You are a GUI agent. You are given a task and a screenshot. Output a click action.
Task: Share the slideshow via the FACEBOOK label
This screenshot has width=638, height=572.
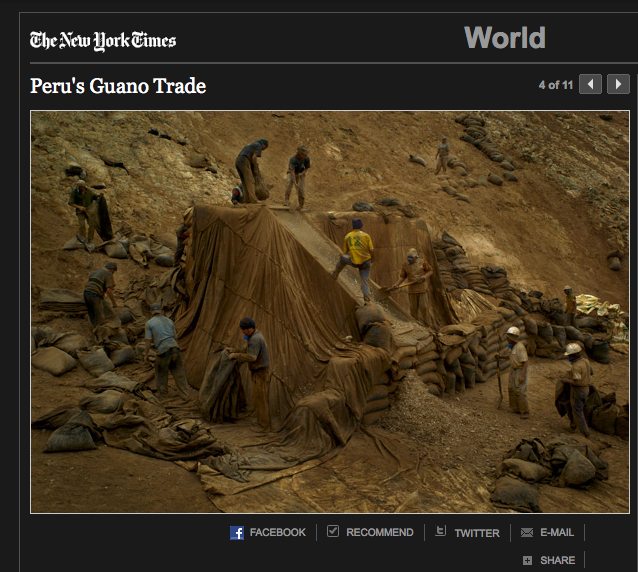pos(277,533)
